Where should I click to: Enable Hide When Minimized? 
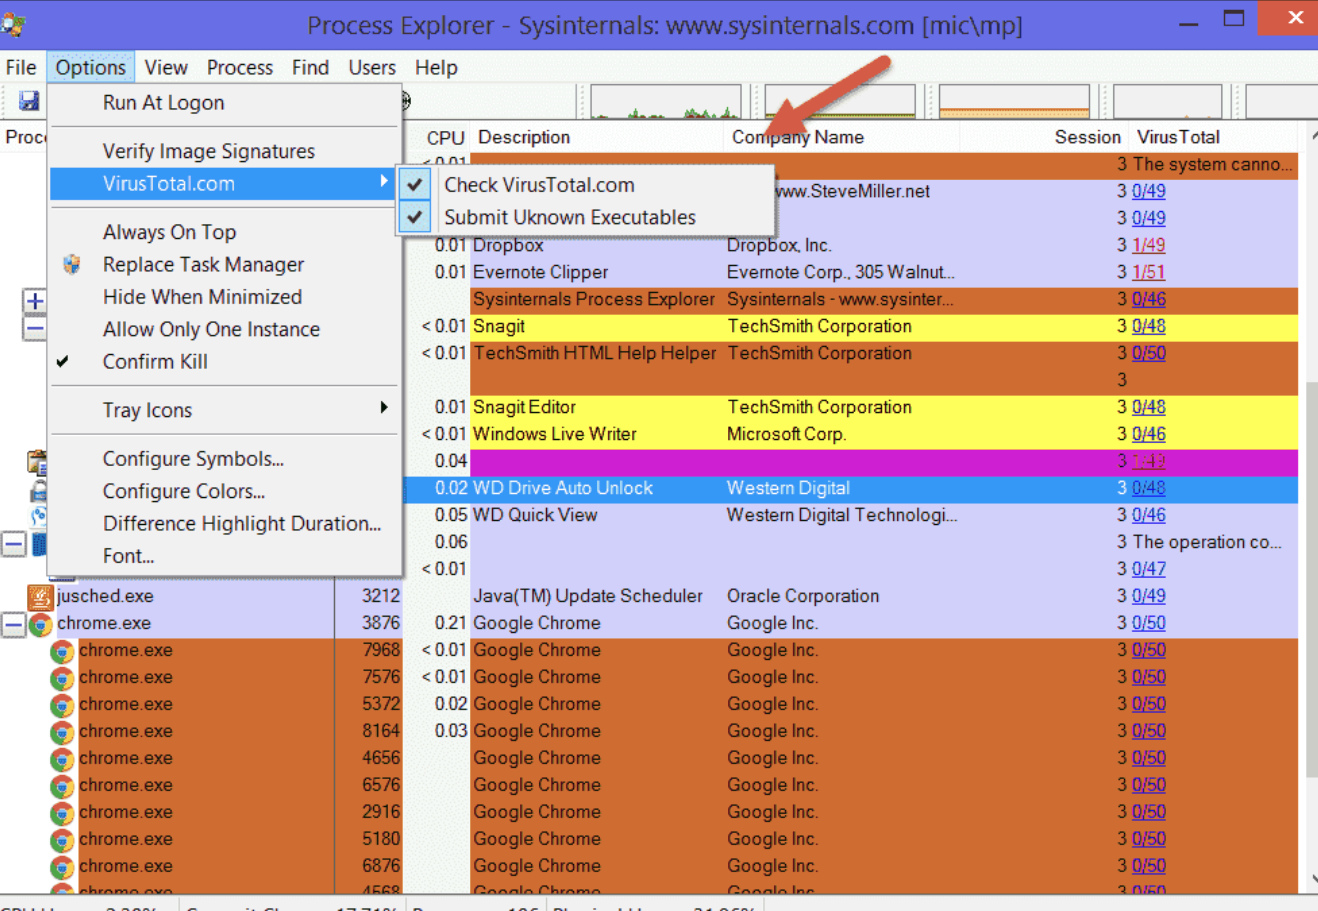click(x=225, y=297)
